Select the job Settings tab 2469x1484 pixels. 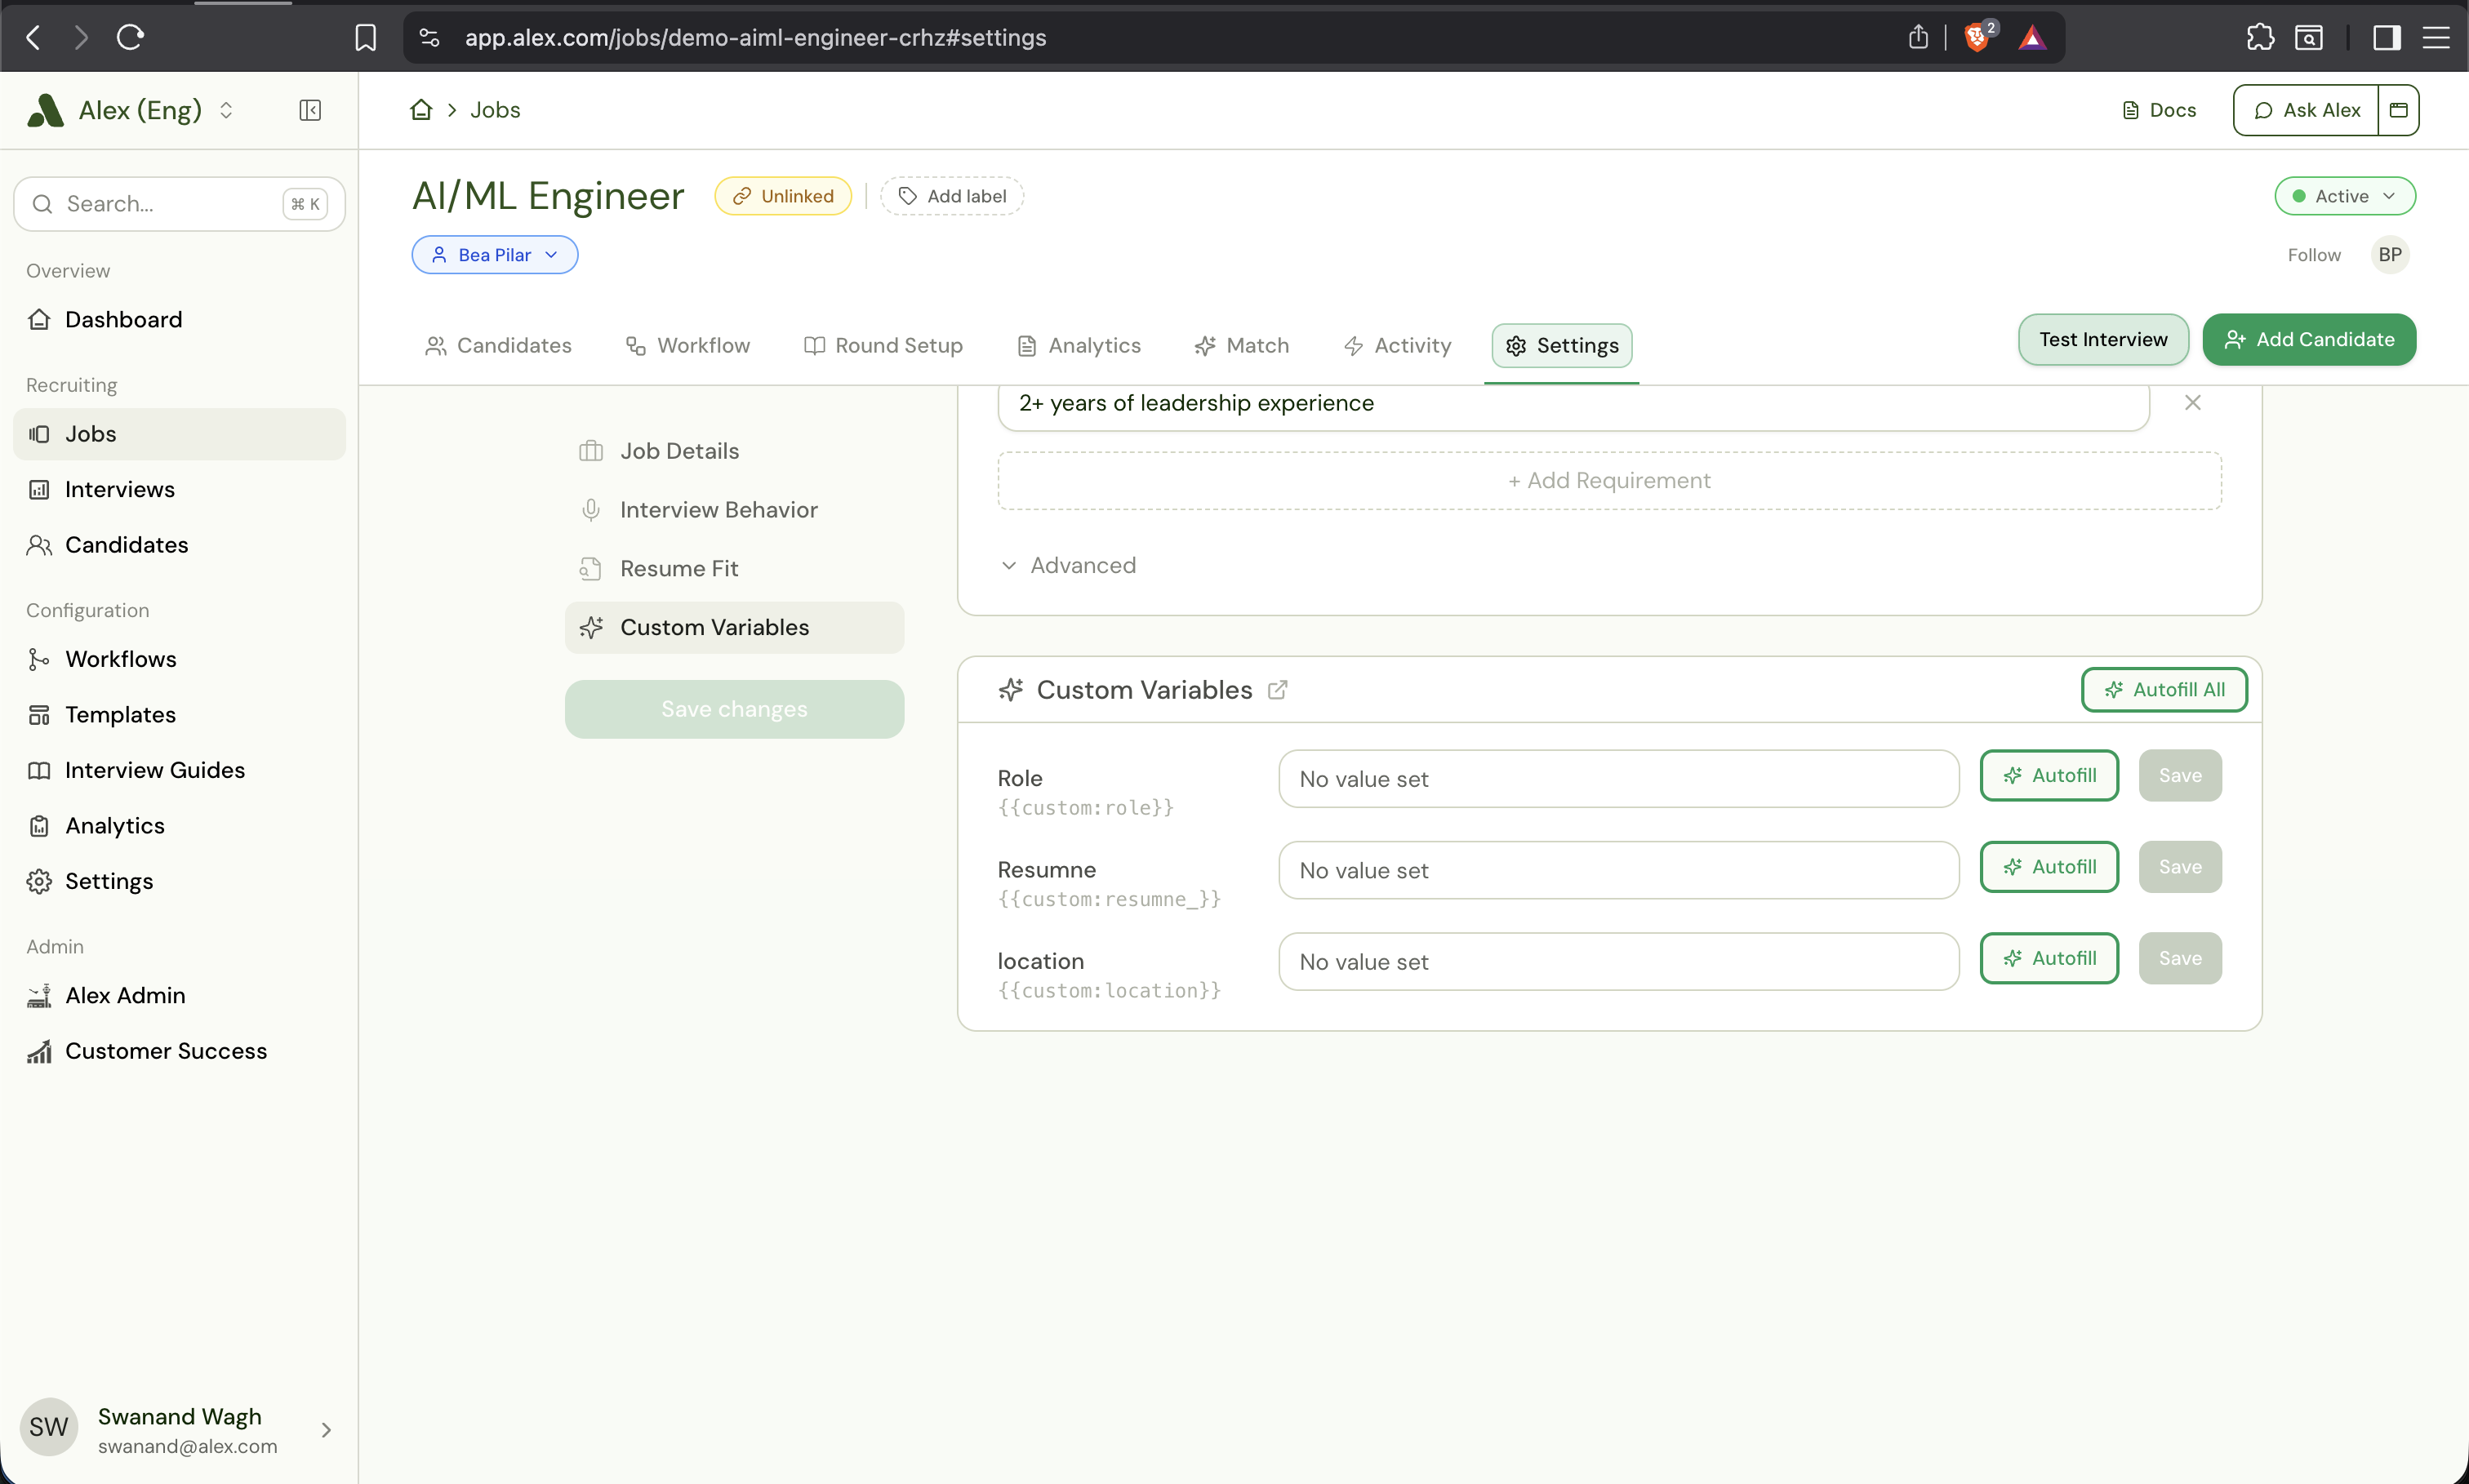(1562, 346)
